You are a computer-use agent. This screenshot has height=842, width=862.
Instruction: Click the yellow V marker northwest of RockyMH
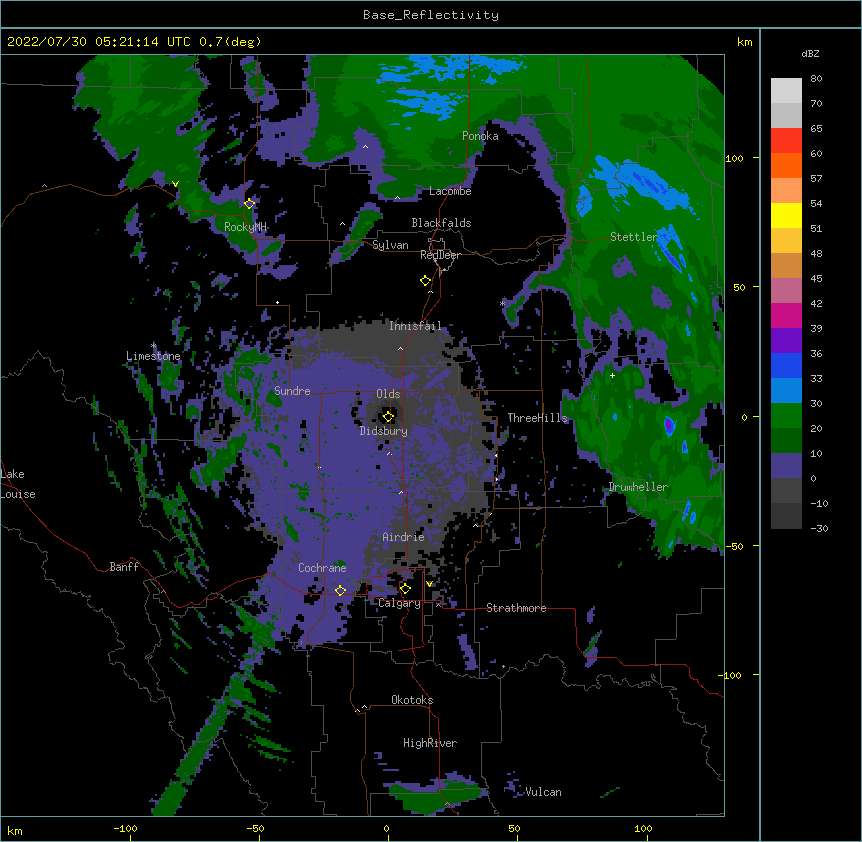point(175,184)
